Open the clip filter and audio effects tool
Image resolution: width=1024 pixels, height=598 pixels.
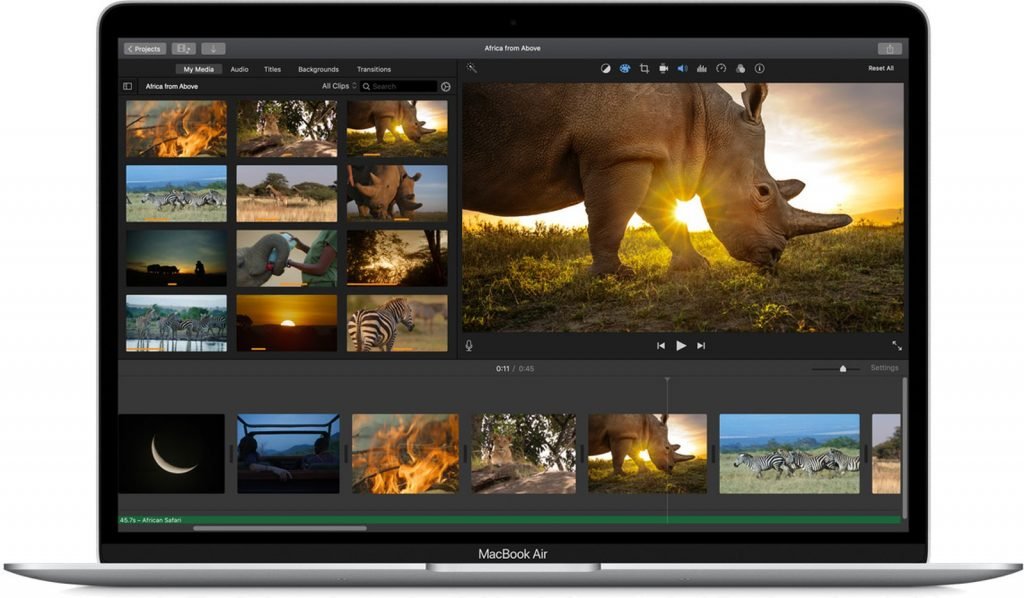(x=740, y=69)
